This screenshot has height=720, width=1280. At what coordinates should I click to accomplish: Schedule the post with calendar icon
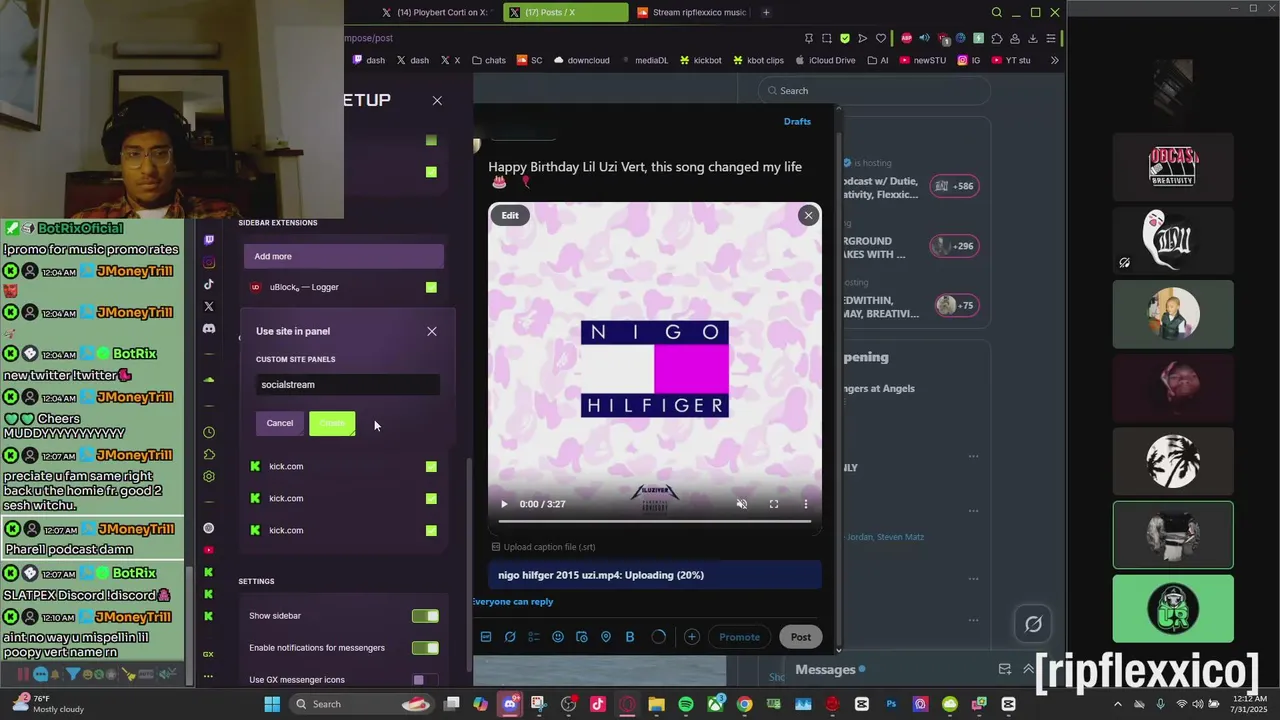[582, 637]
